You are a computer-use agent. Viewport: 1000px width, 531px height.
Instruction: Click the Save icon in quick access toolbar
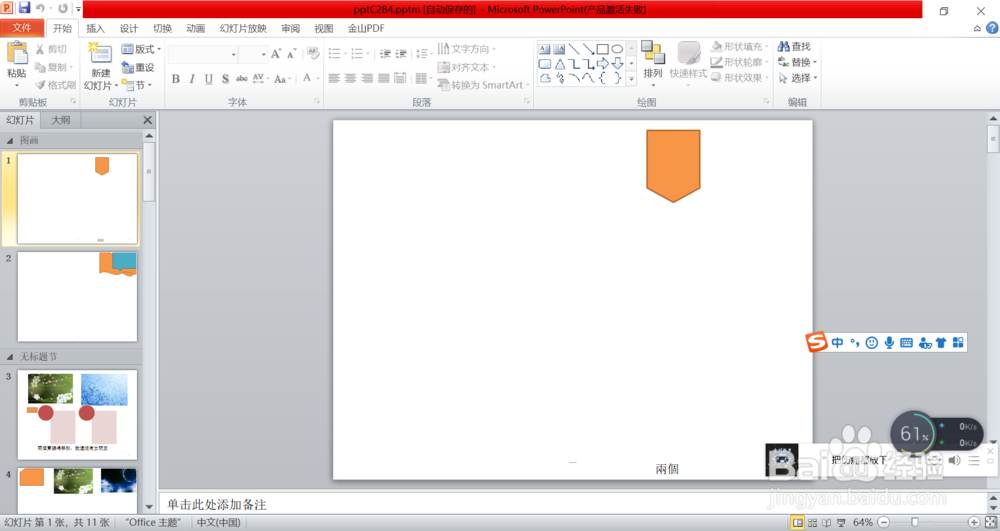click(x=25, y=8)
